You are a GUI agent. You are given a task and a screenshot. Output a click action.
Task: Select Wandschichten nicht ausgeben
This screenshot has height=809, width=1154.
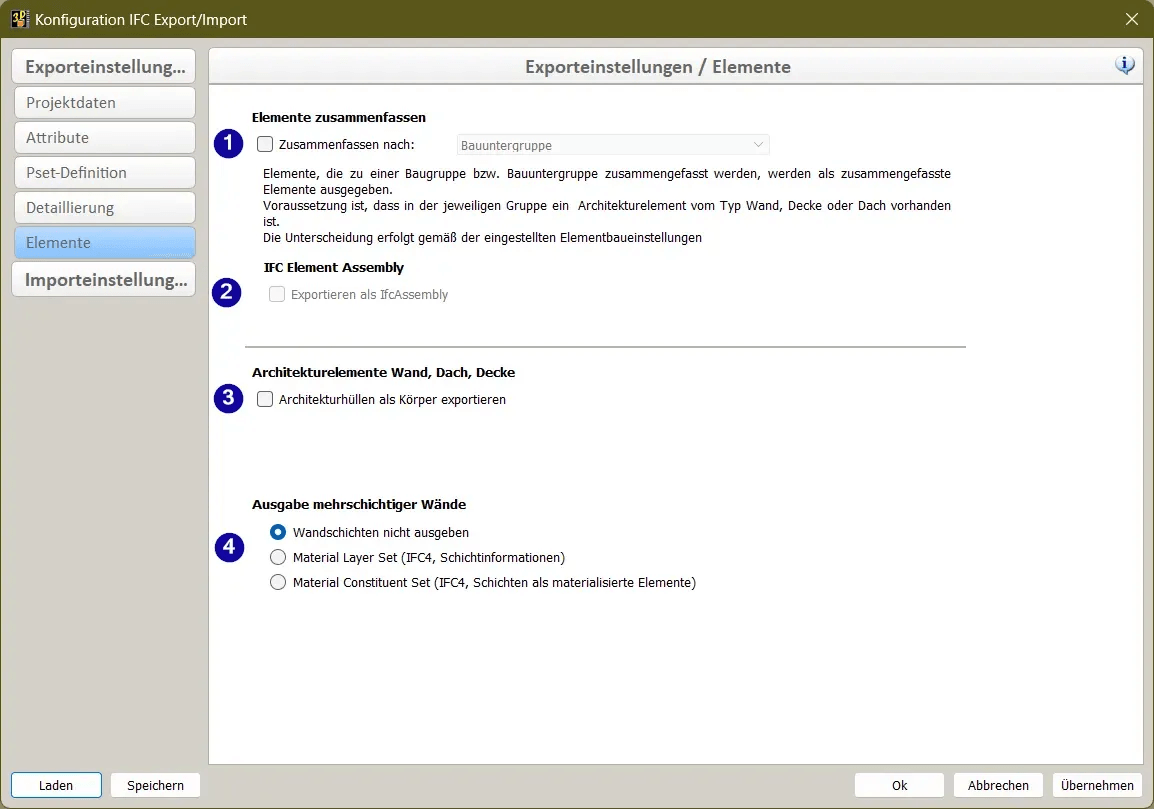point(277,532)
